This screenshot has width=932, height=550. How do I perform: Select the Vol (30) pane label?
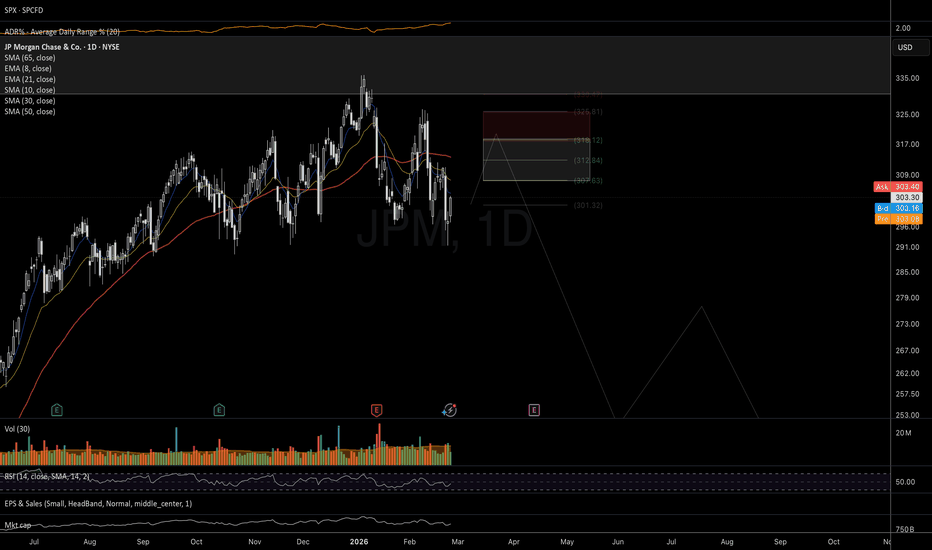point(17,429)
